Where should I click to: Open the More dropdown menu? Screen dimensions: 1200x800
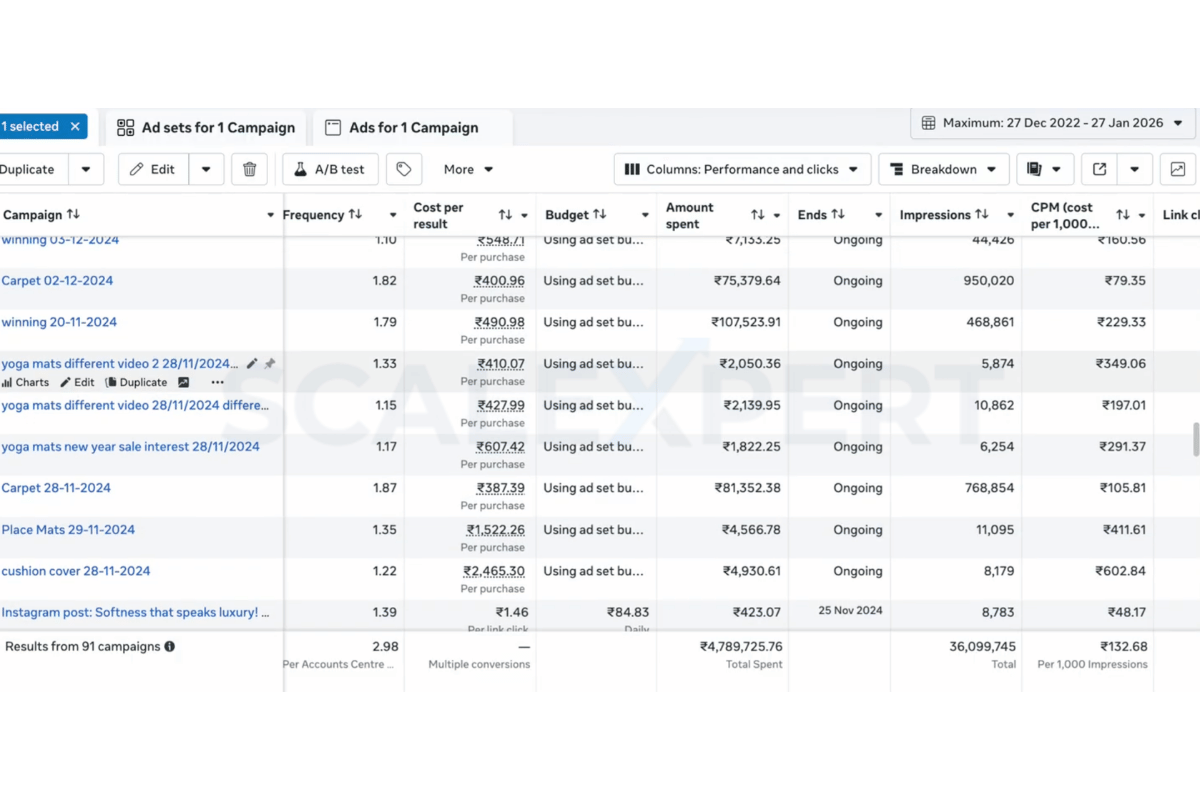coord(469,169)
